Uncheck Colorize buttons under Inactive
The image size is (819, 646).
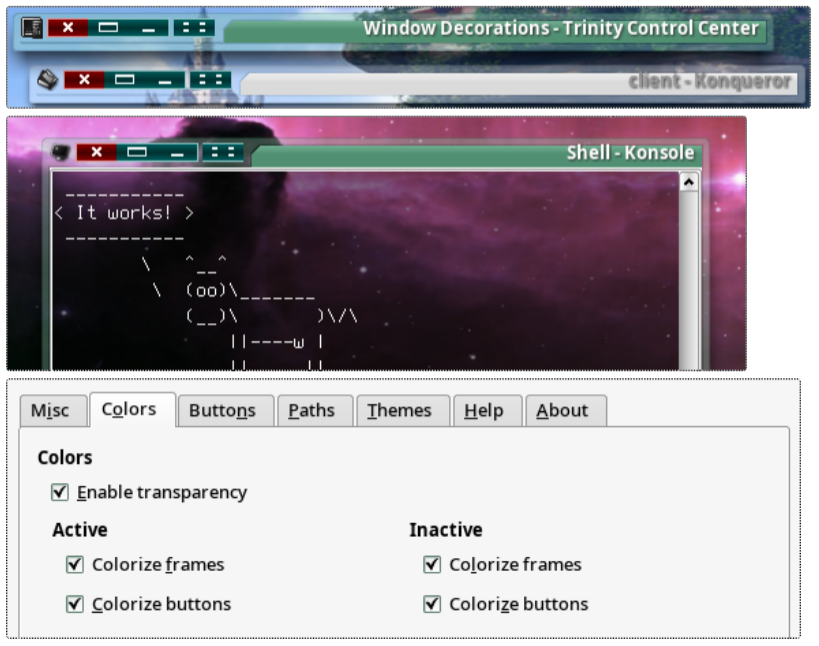(x=432, y=604)
